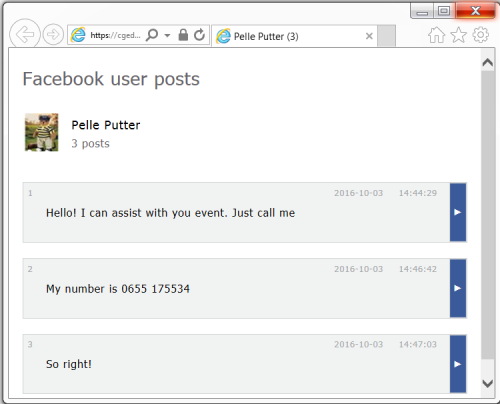Click Pelle Putter's profile picture
Viewport: 500px width, 404px height.
point(42,132)
